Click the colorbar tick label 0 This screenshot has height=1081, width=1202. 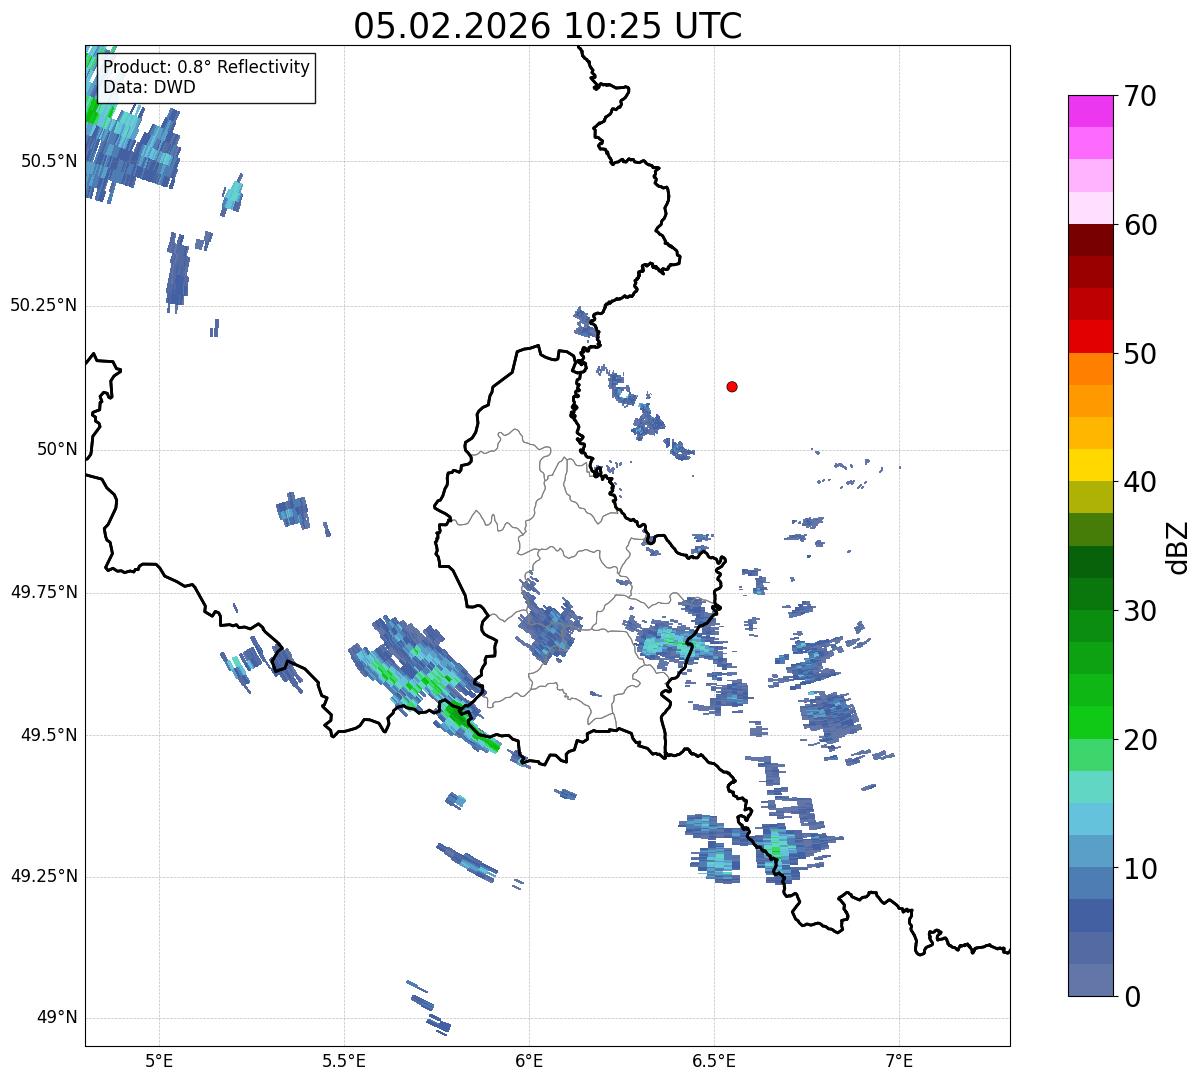(x=1132, y=997)
